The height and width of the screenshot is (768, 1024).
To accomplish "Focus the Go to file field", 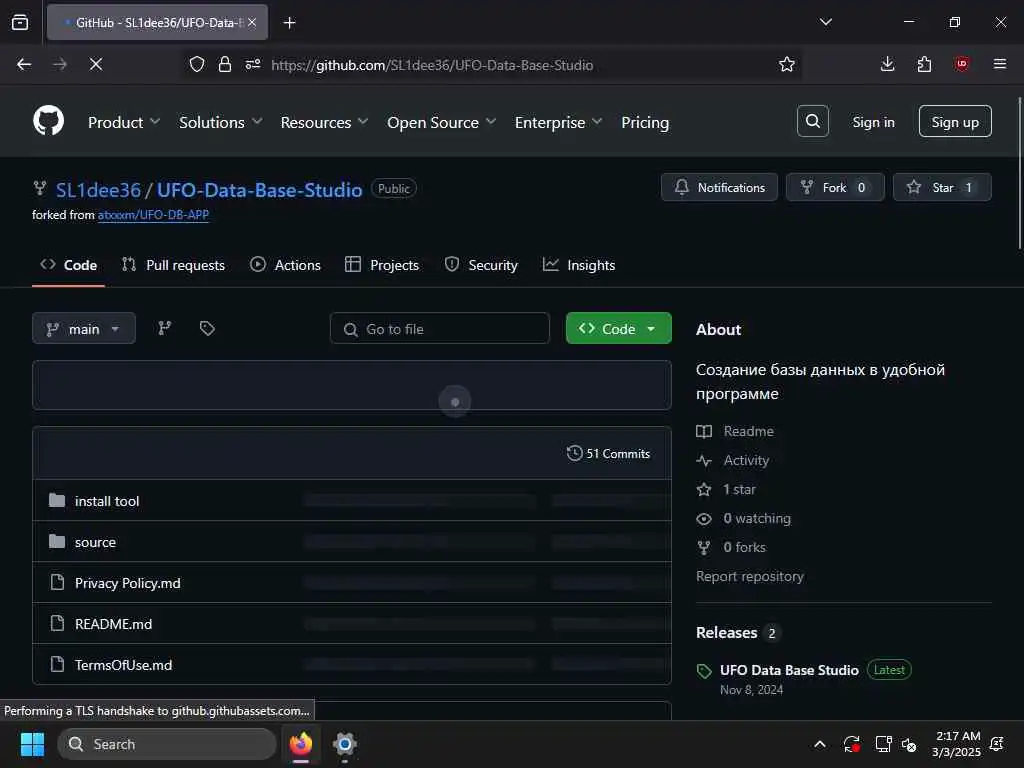I will pyautogui.click(x=440, y=328).
